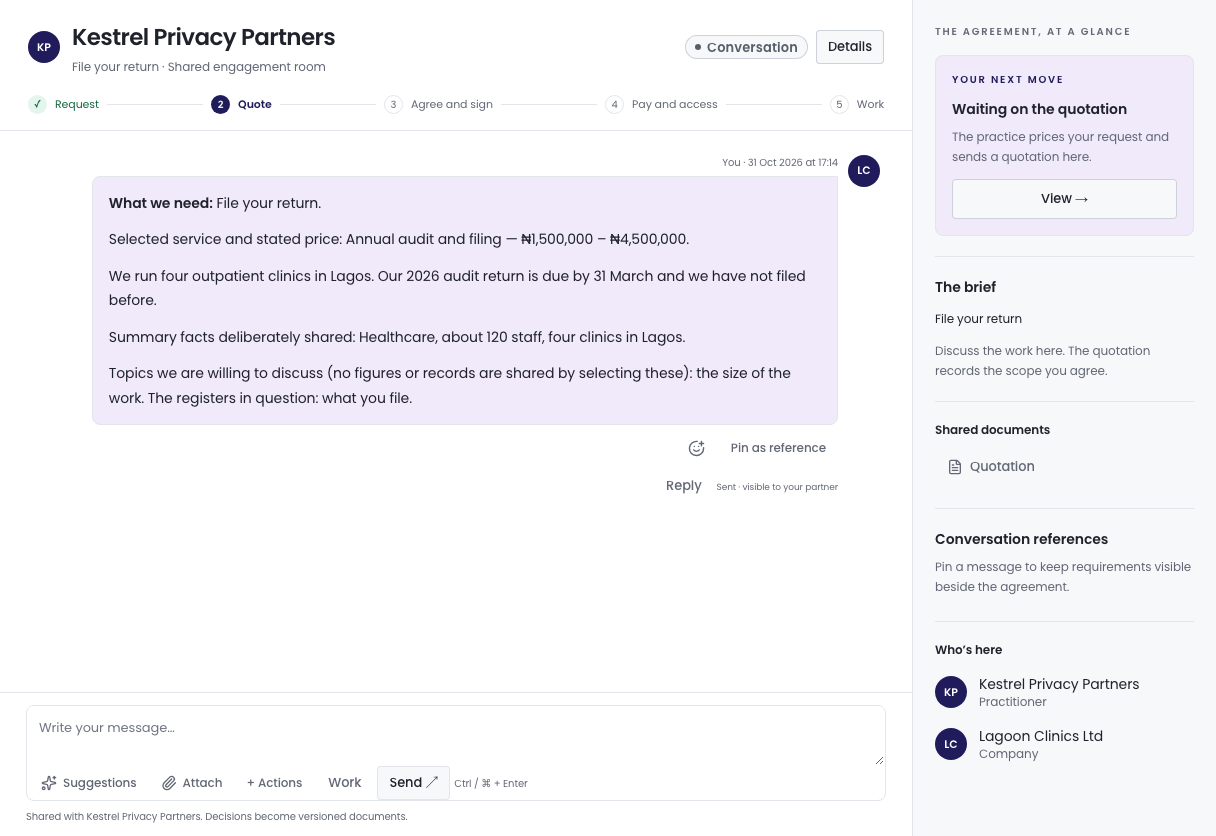Go to the Agree and sign step
Screen dimensions: 1216x836
click(452, 104)
